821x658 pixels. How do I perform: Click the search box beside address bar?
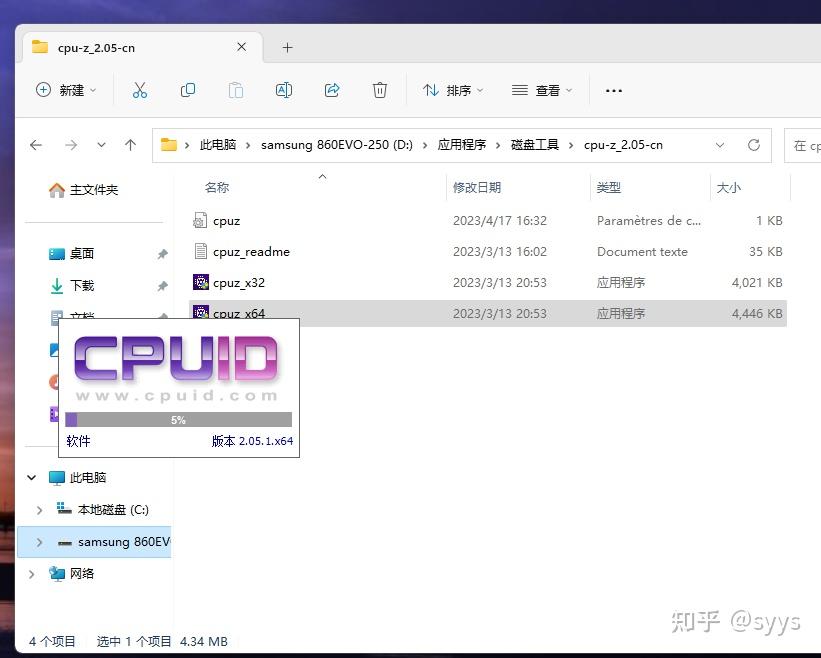click(x=803, y=146)
